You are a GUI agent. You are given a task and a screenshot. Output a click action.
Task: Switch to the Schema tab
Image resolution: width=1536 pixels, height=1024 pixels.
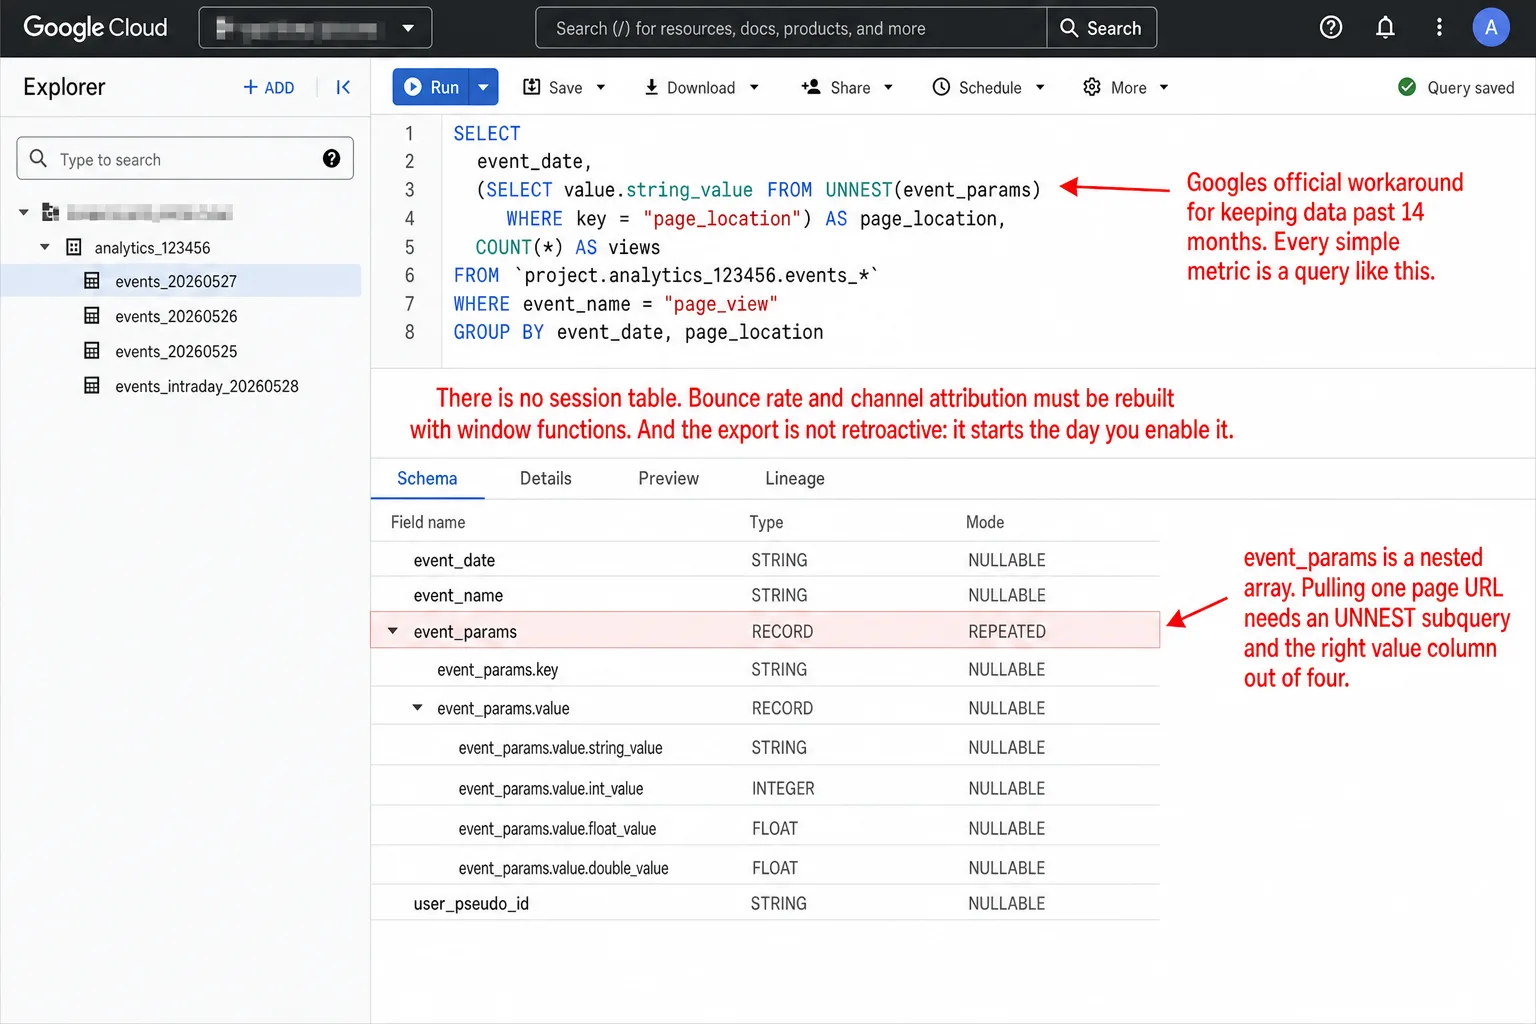coord(427,478)
